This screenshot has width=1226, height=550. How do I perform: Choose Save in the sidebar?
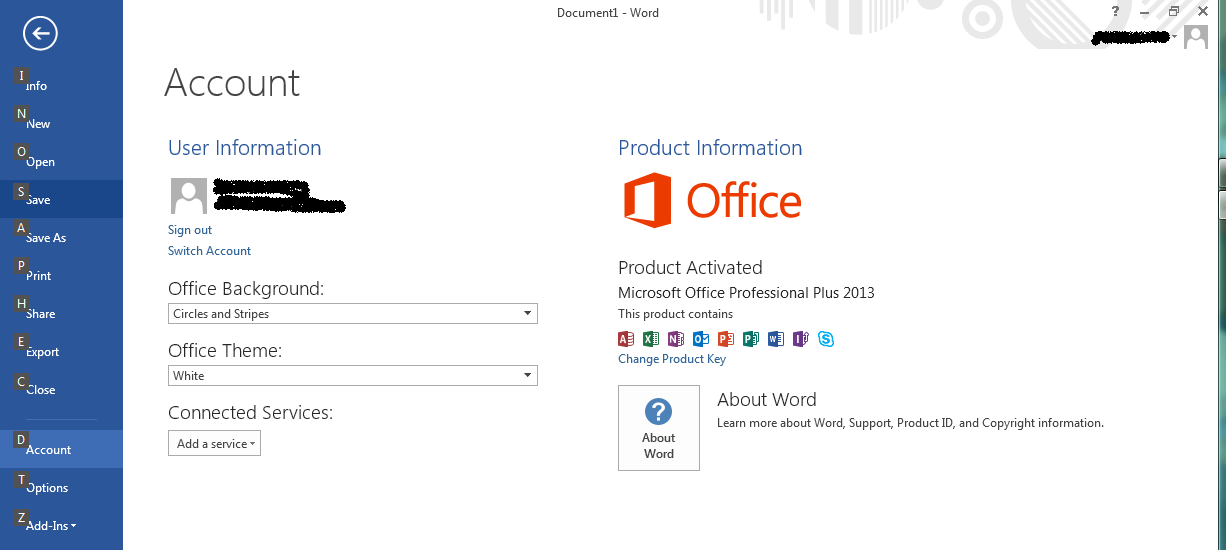pyautogui.click(x=61, y=199)
